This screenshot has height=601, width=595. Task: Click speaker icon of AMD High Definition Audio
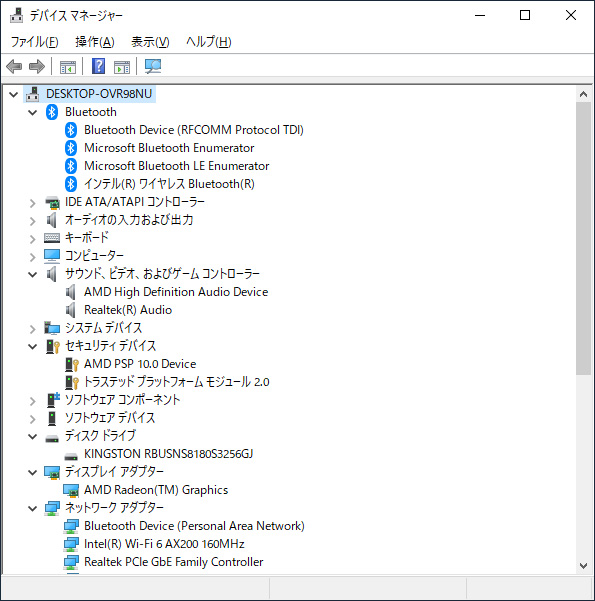pos(71,292)
